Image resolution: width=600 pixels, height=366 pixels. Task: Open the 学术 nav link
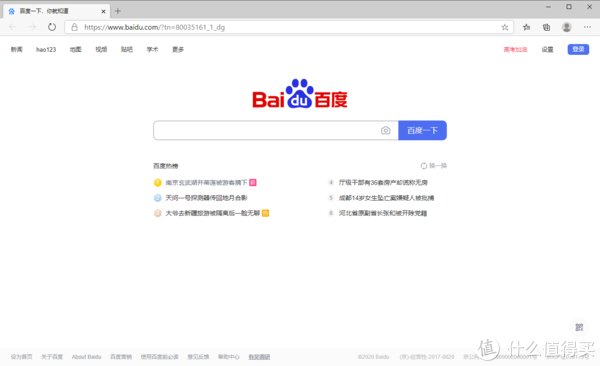[152, 49]
